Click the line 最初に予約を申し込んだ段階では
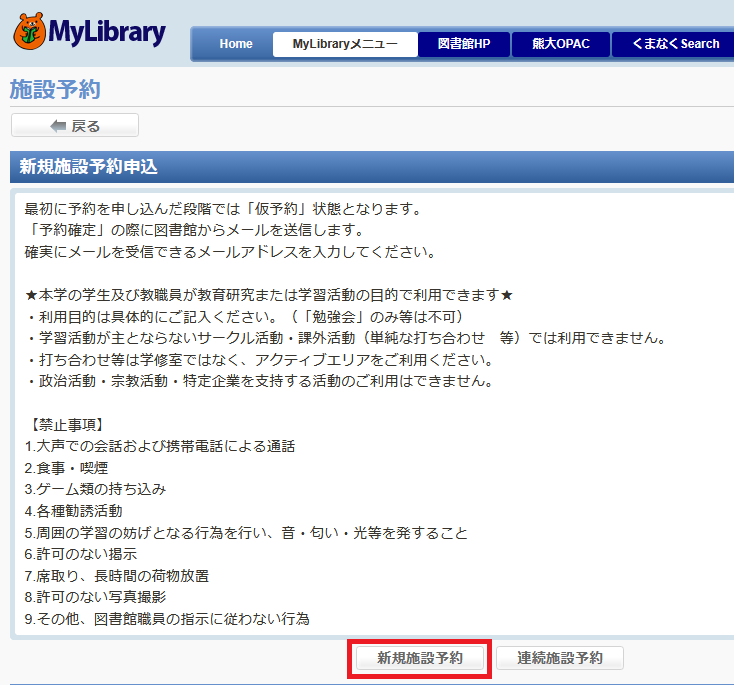734x685 pixels. [x=225, y=209]
